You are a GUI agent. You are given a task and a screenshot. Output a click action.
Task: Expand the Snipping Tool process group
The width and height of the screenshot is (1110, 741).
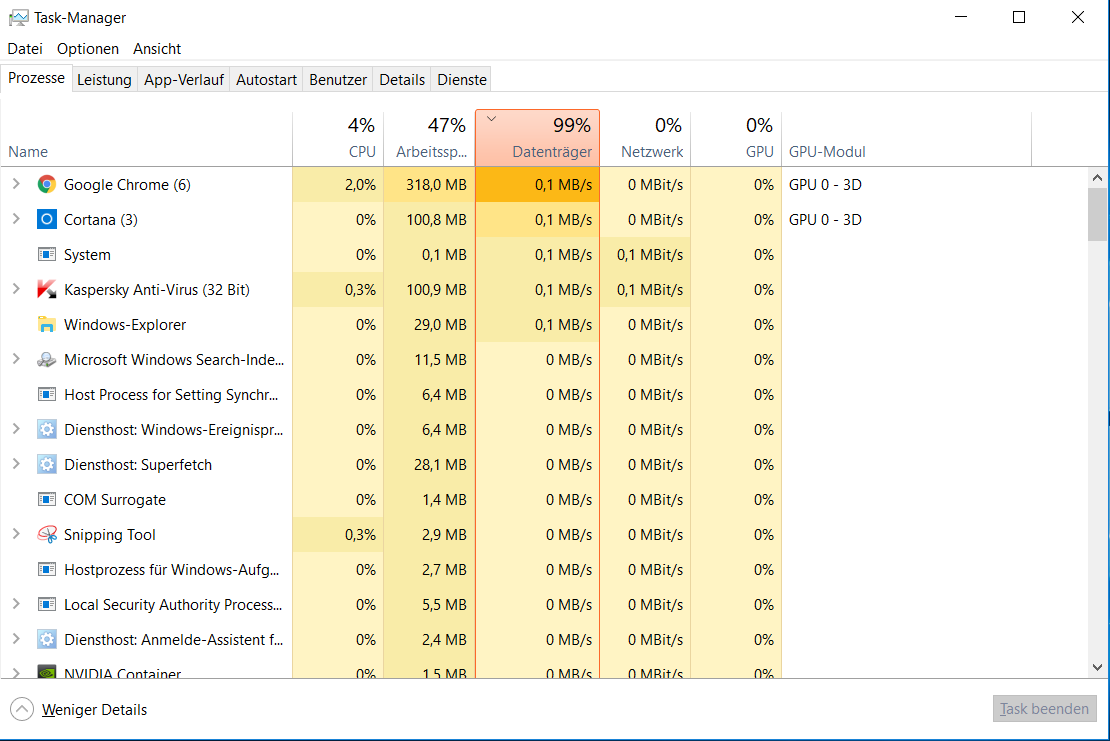click(x=16, y=534)
